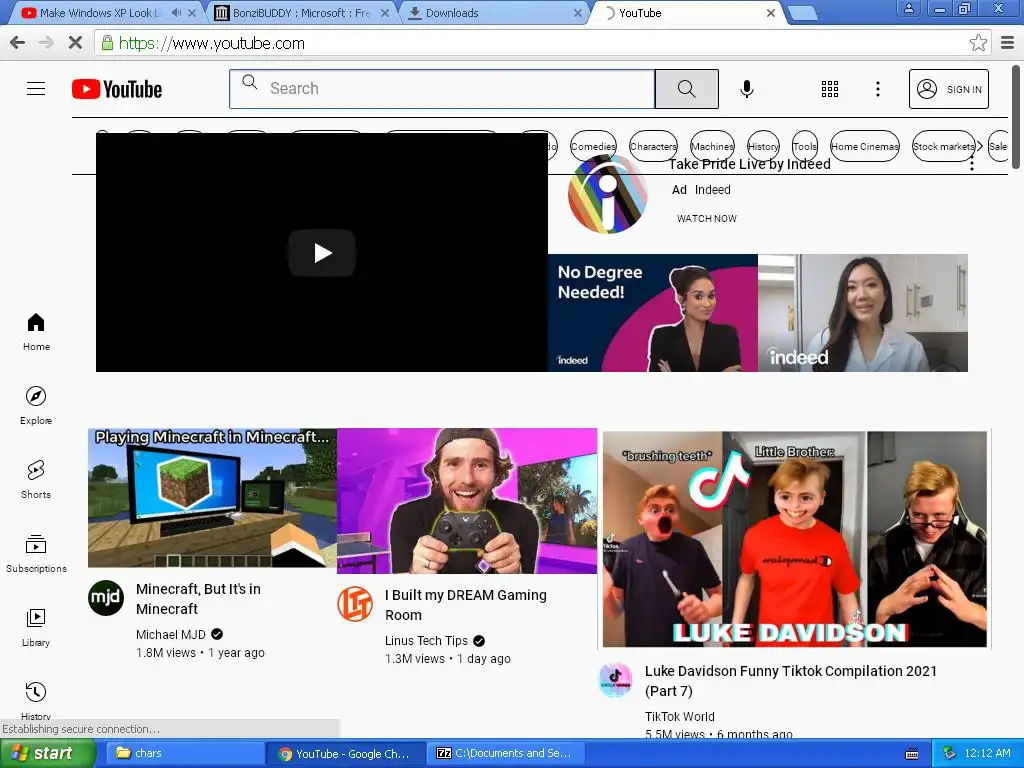The image size is (1024, 768).
Task: Go to Home in sidebar
Action: pyautogui.click(x=36, y=332)
